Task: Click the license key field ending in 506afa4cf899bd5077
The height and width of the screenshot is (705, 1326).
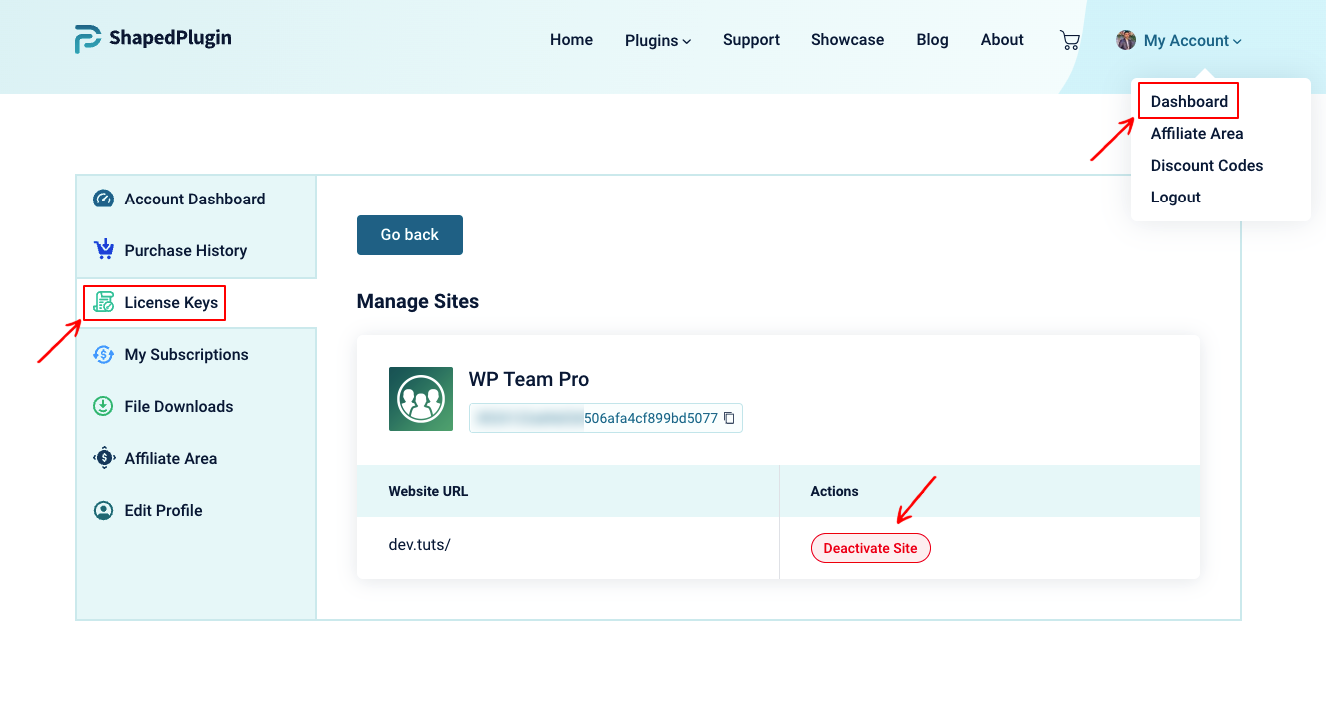Action: (x=605, y=418)
